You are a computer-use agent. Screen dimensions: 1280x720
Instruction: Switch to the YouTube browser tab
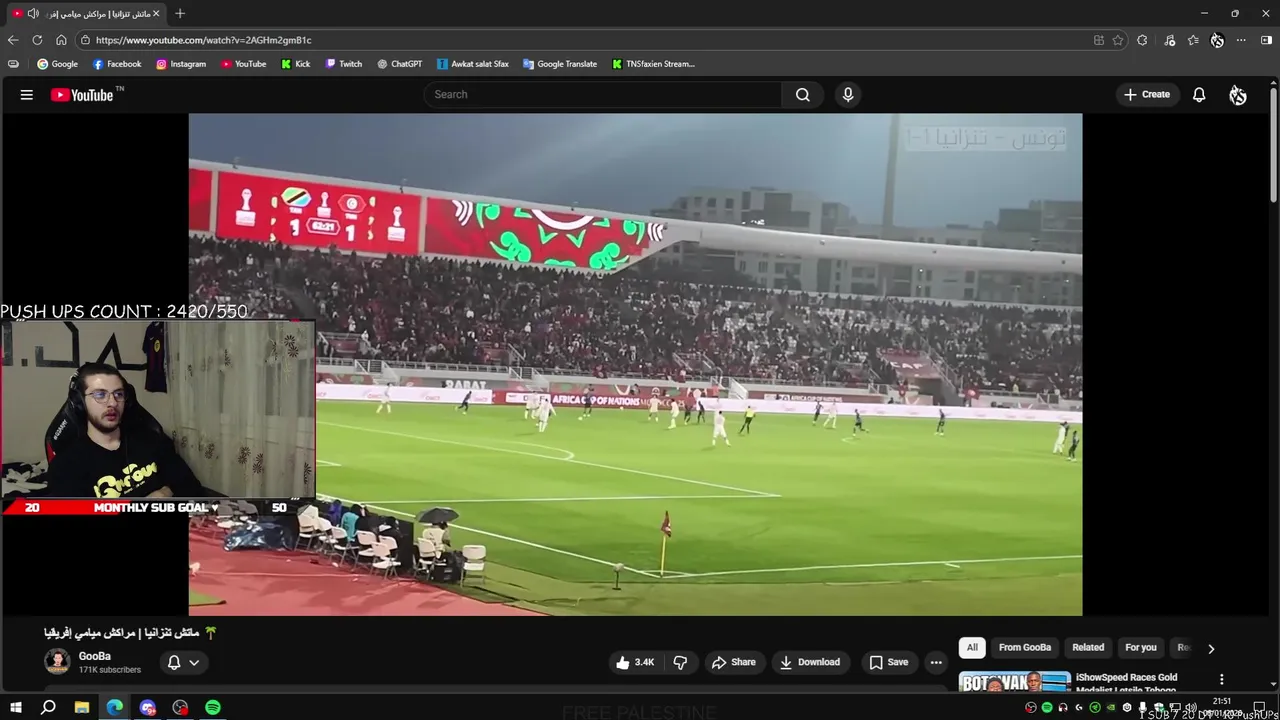click(x=85, y=14)
